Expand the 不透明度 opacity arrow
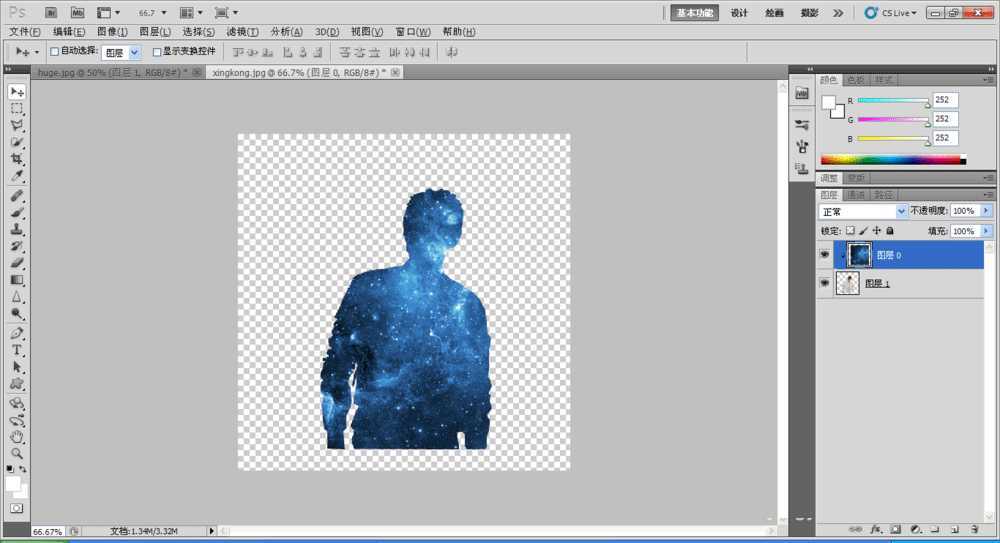This screenshot has width=1000, height=543. pyautogui.click(x=986, y=212)
